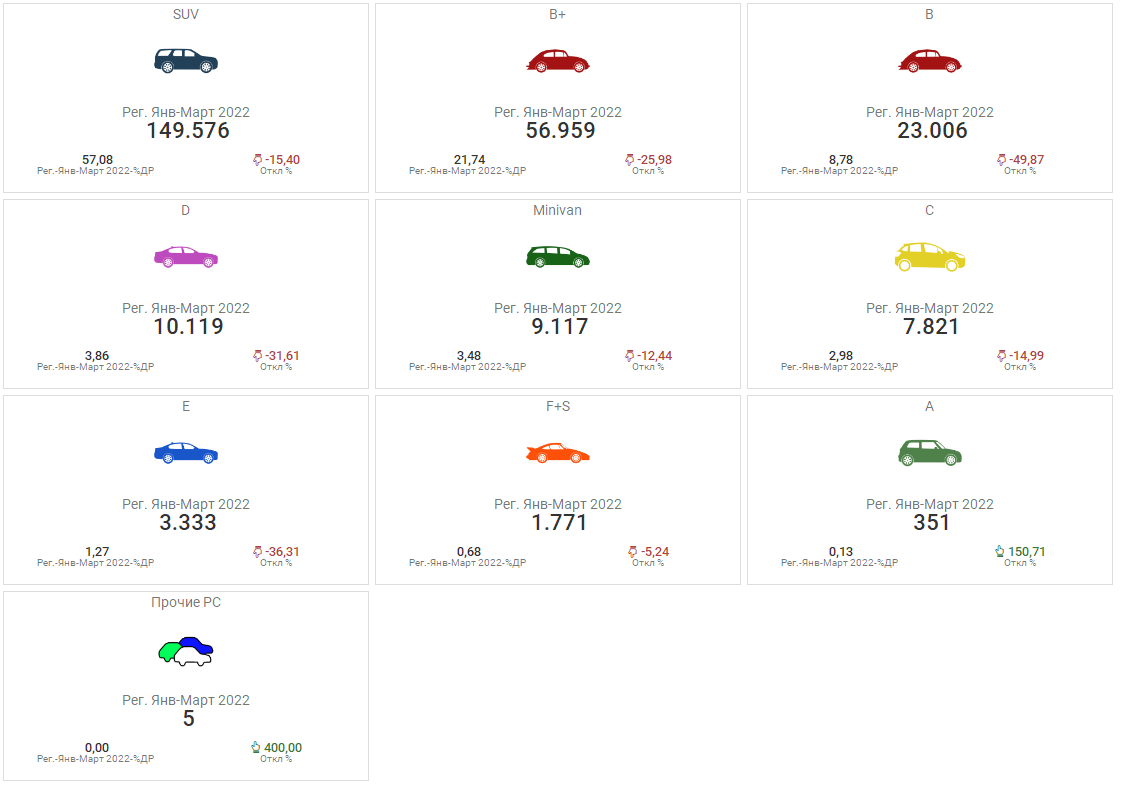
Task: Click the SUV share value 57,08
Action: pos(97,160)
